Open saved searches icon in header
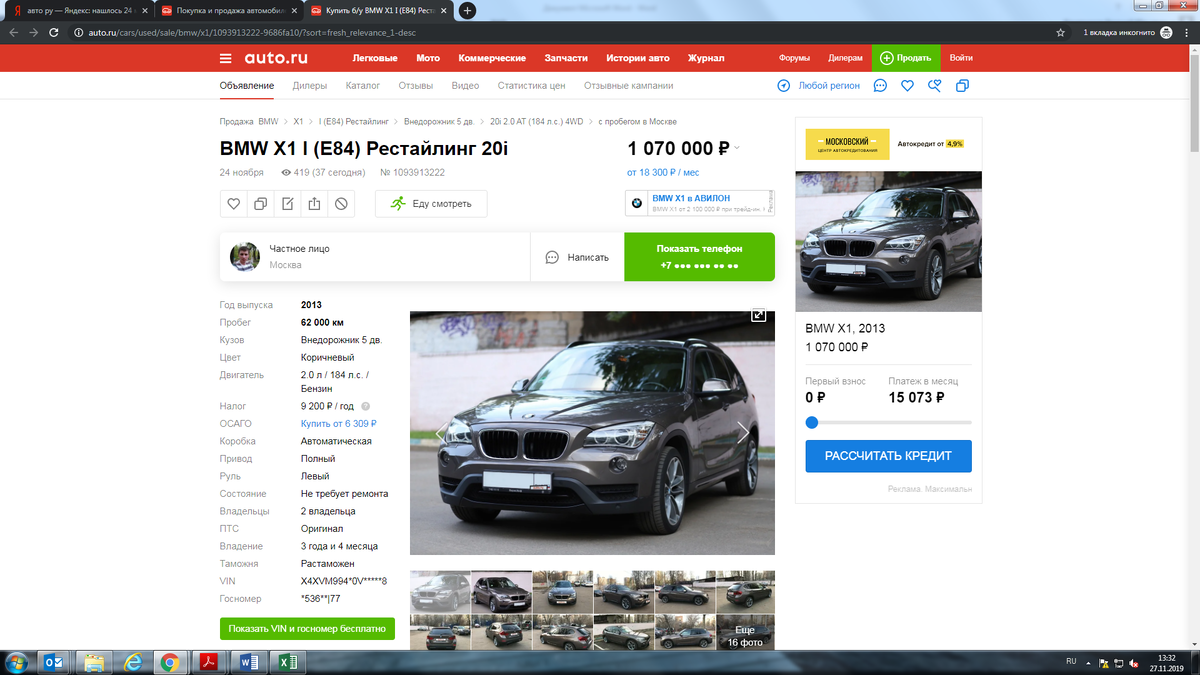The image size is (1200, 675). click(935, 86)
